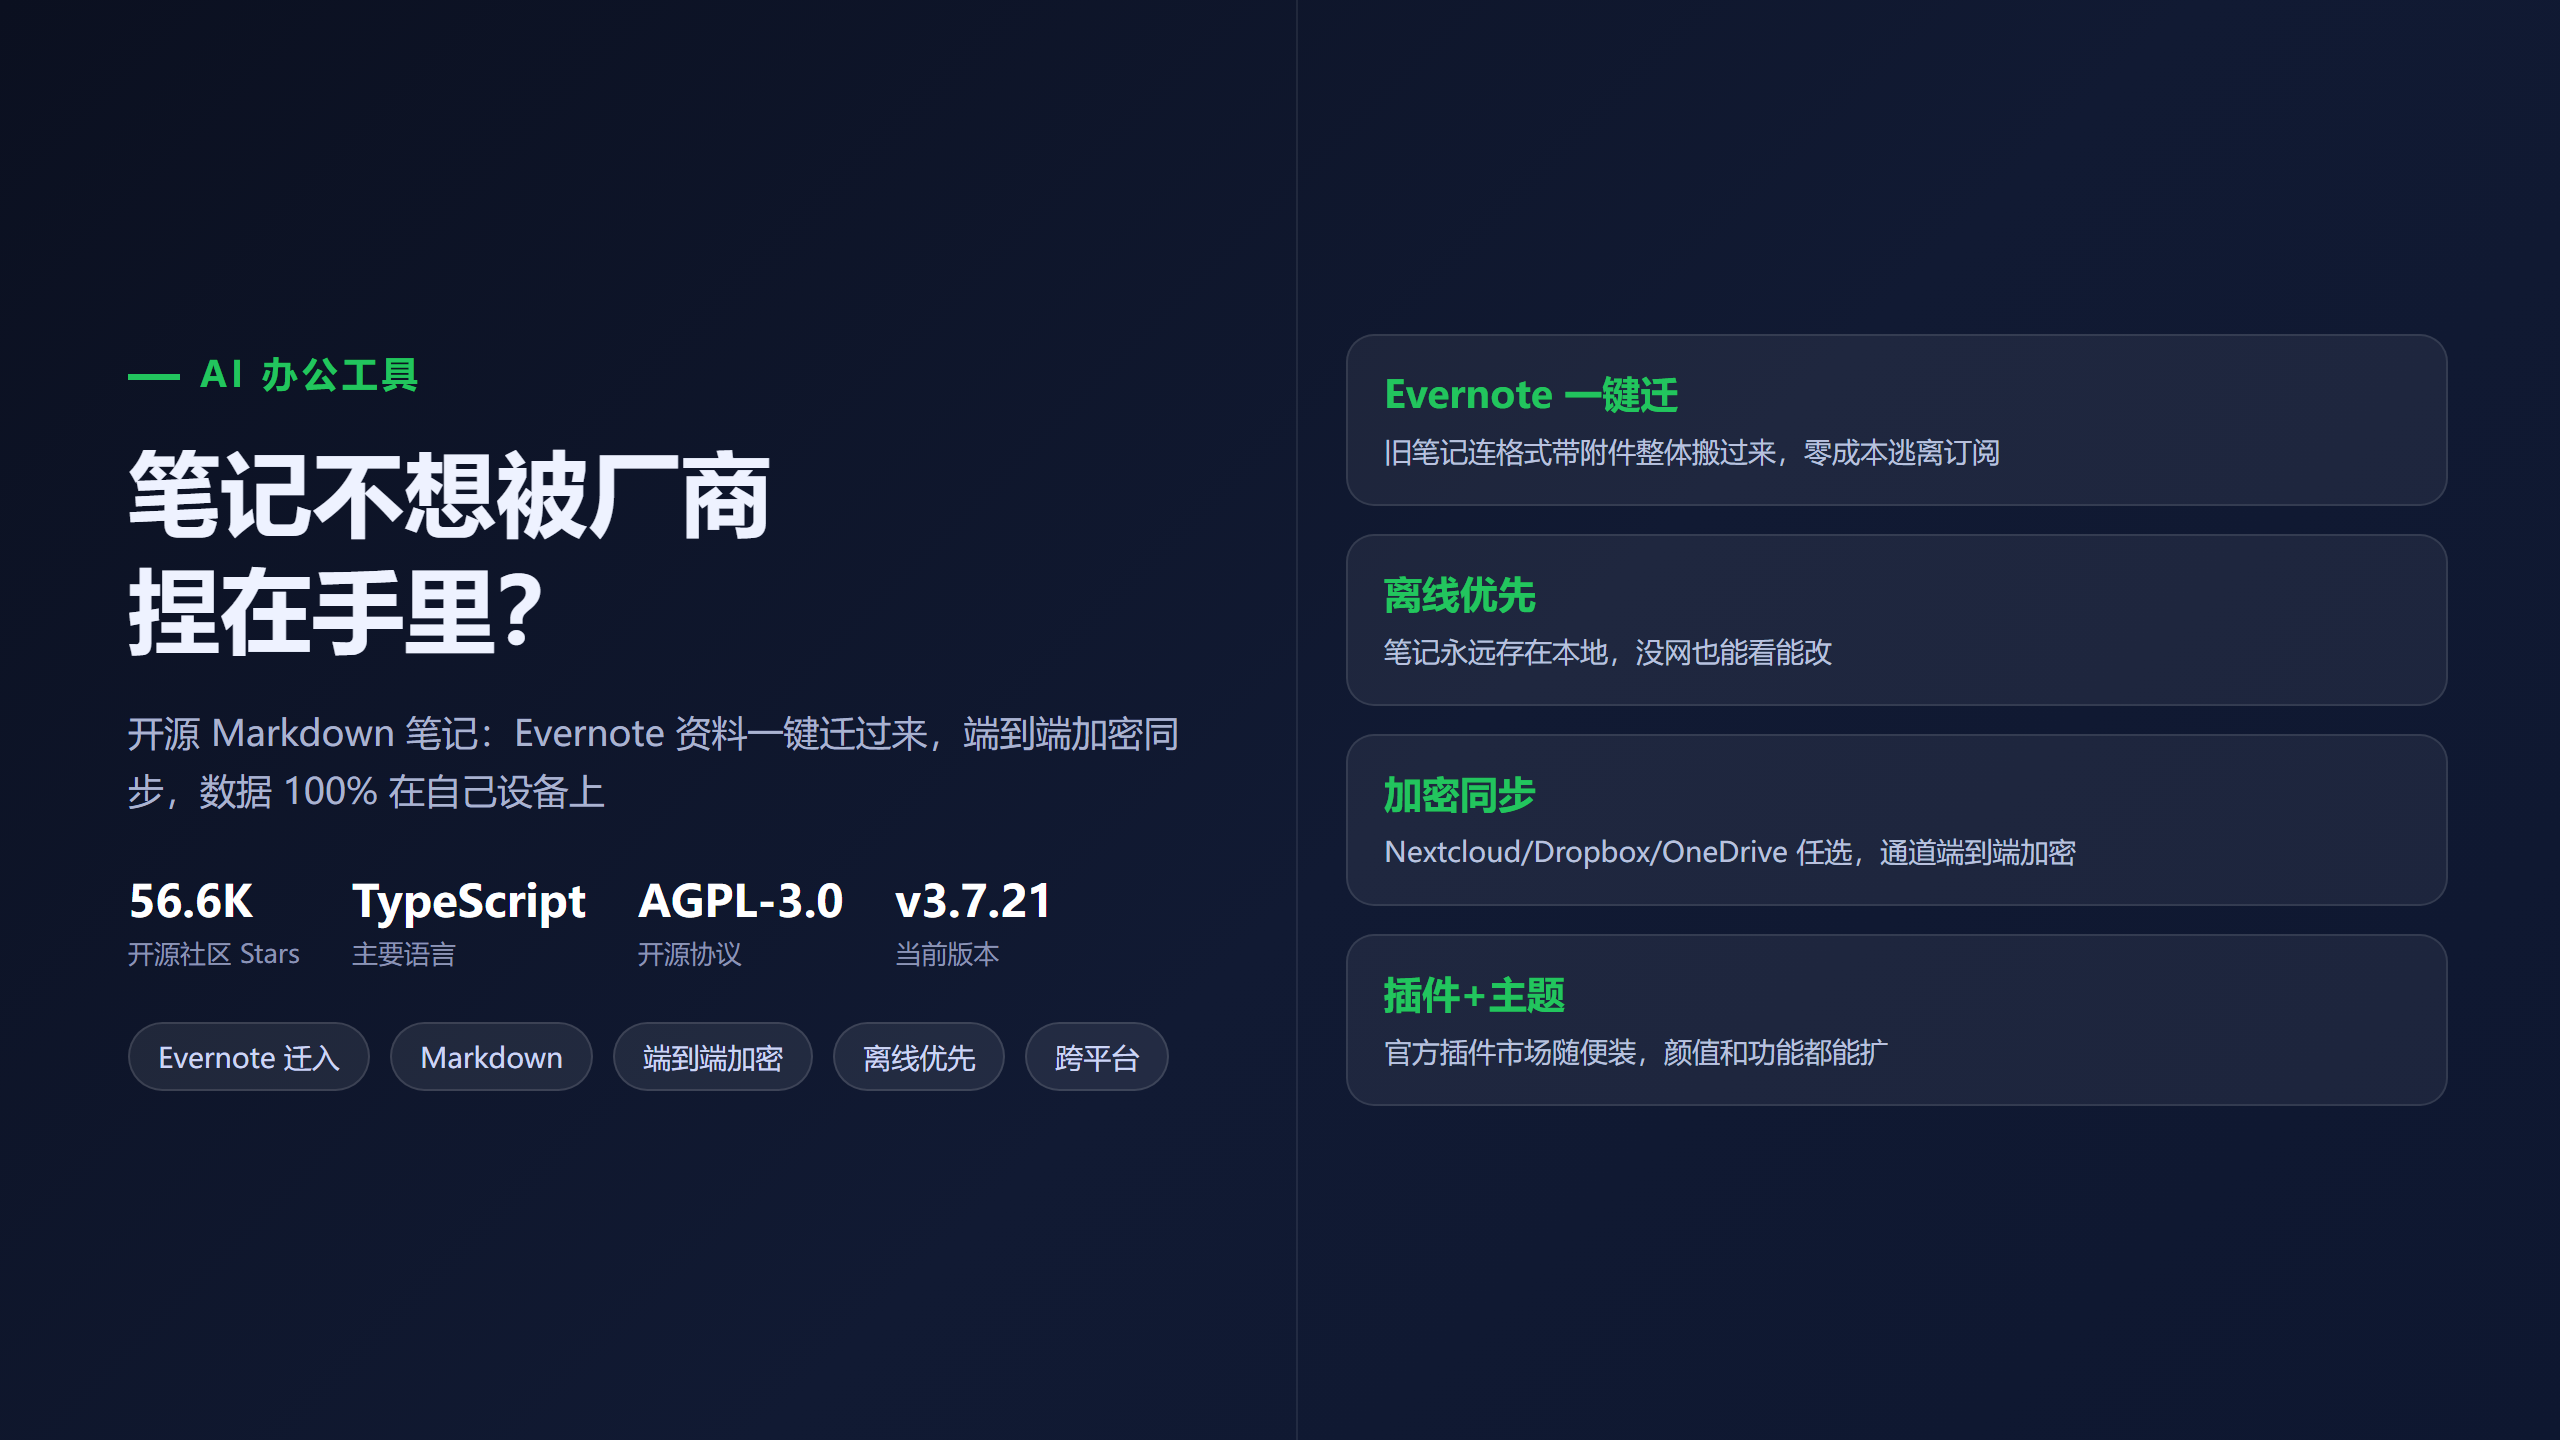2560x1440 pixels.
Task: Click the 跨平台 tag pill
Action: point(1096,1057)
